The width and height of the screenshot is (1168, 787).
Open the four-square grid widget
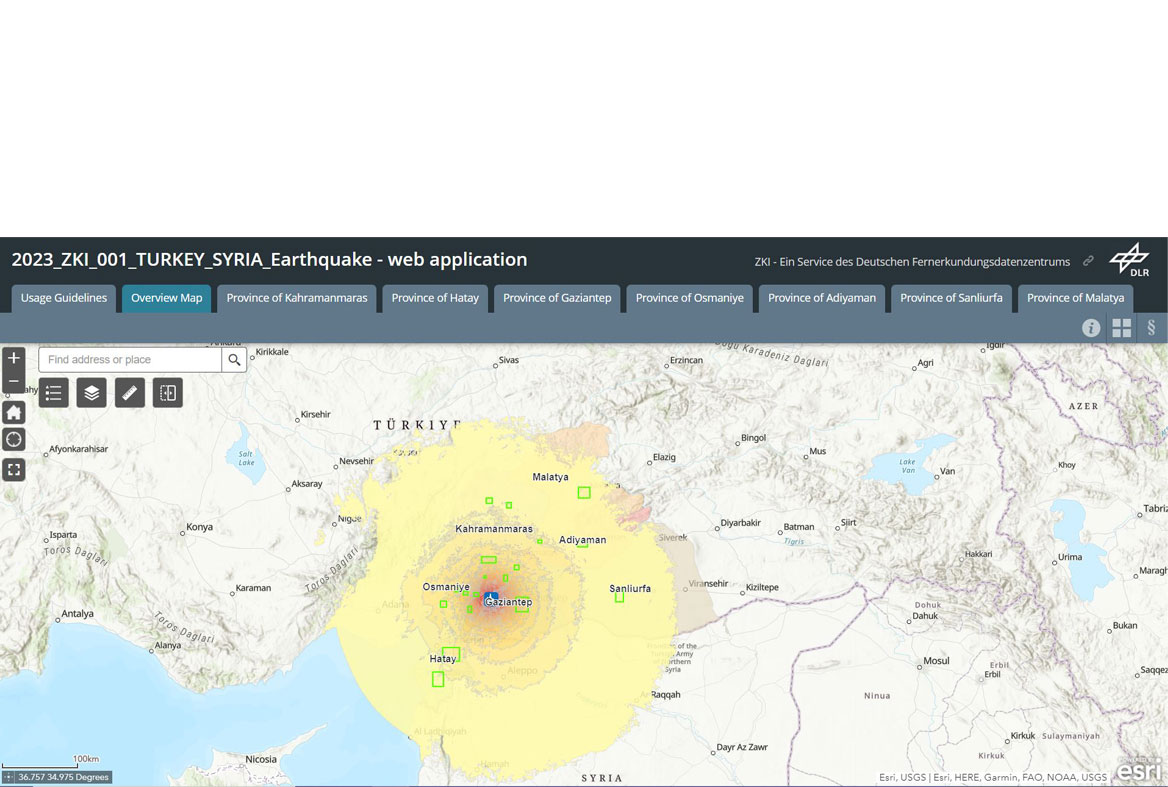[1122, 328]
